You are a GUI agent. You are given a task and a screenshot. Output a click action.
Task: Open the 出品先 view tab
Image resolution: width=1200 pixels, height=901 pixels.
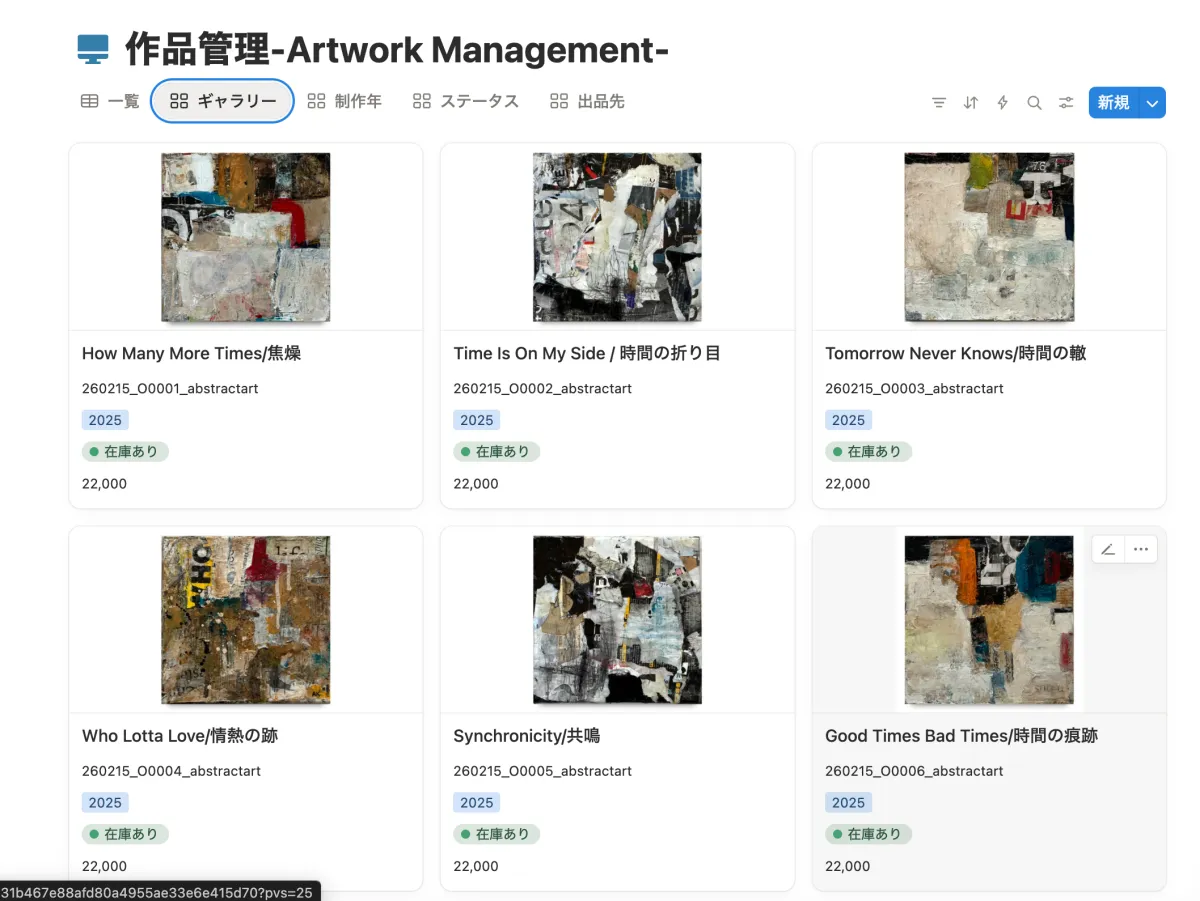(587, 101)
